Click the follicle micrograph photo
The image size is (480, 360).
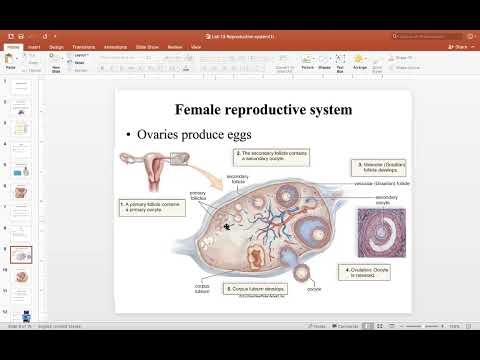(x=382, y=233)
